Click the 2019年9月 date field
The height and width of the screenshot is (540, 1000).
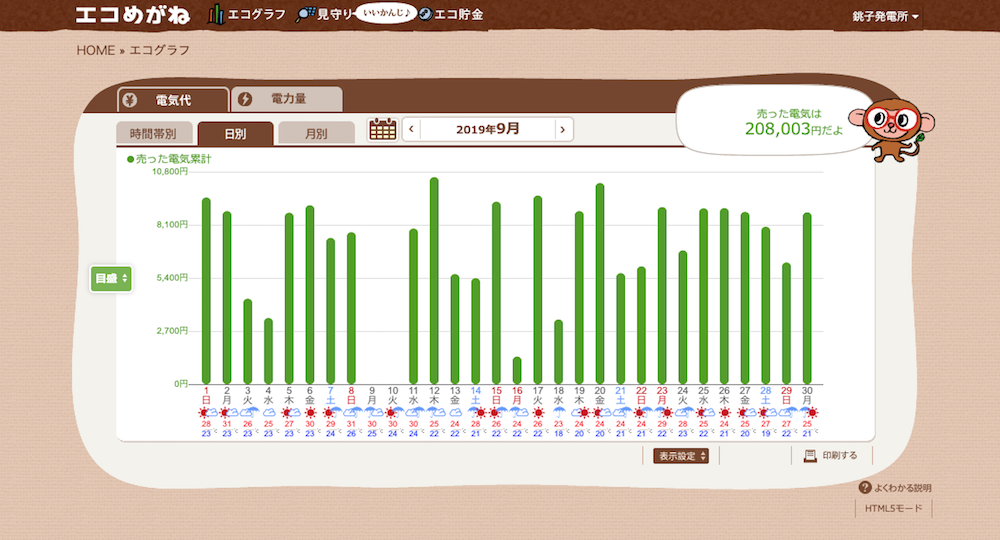pyautogui.click(x=487, y=129)
